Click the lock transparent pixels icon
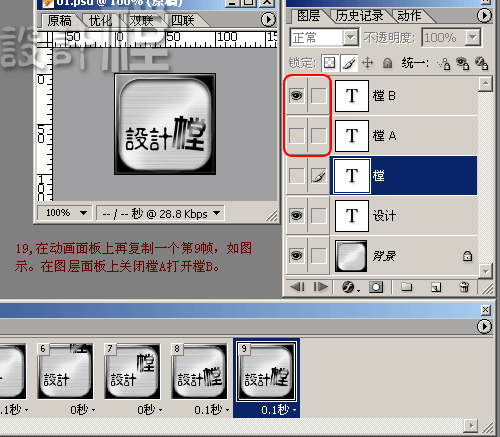The width and height of the screenshot is (500, 437). click(329, 63)
